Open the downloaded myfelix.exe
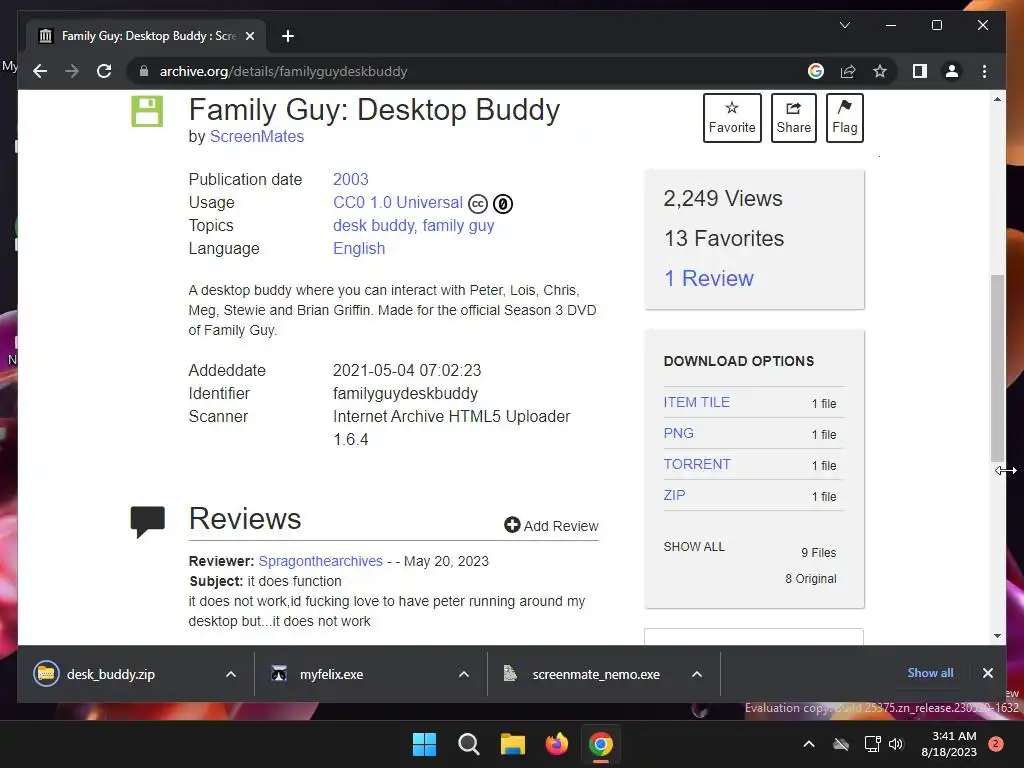 click(332, 674)
